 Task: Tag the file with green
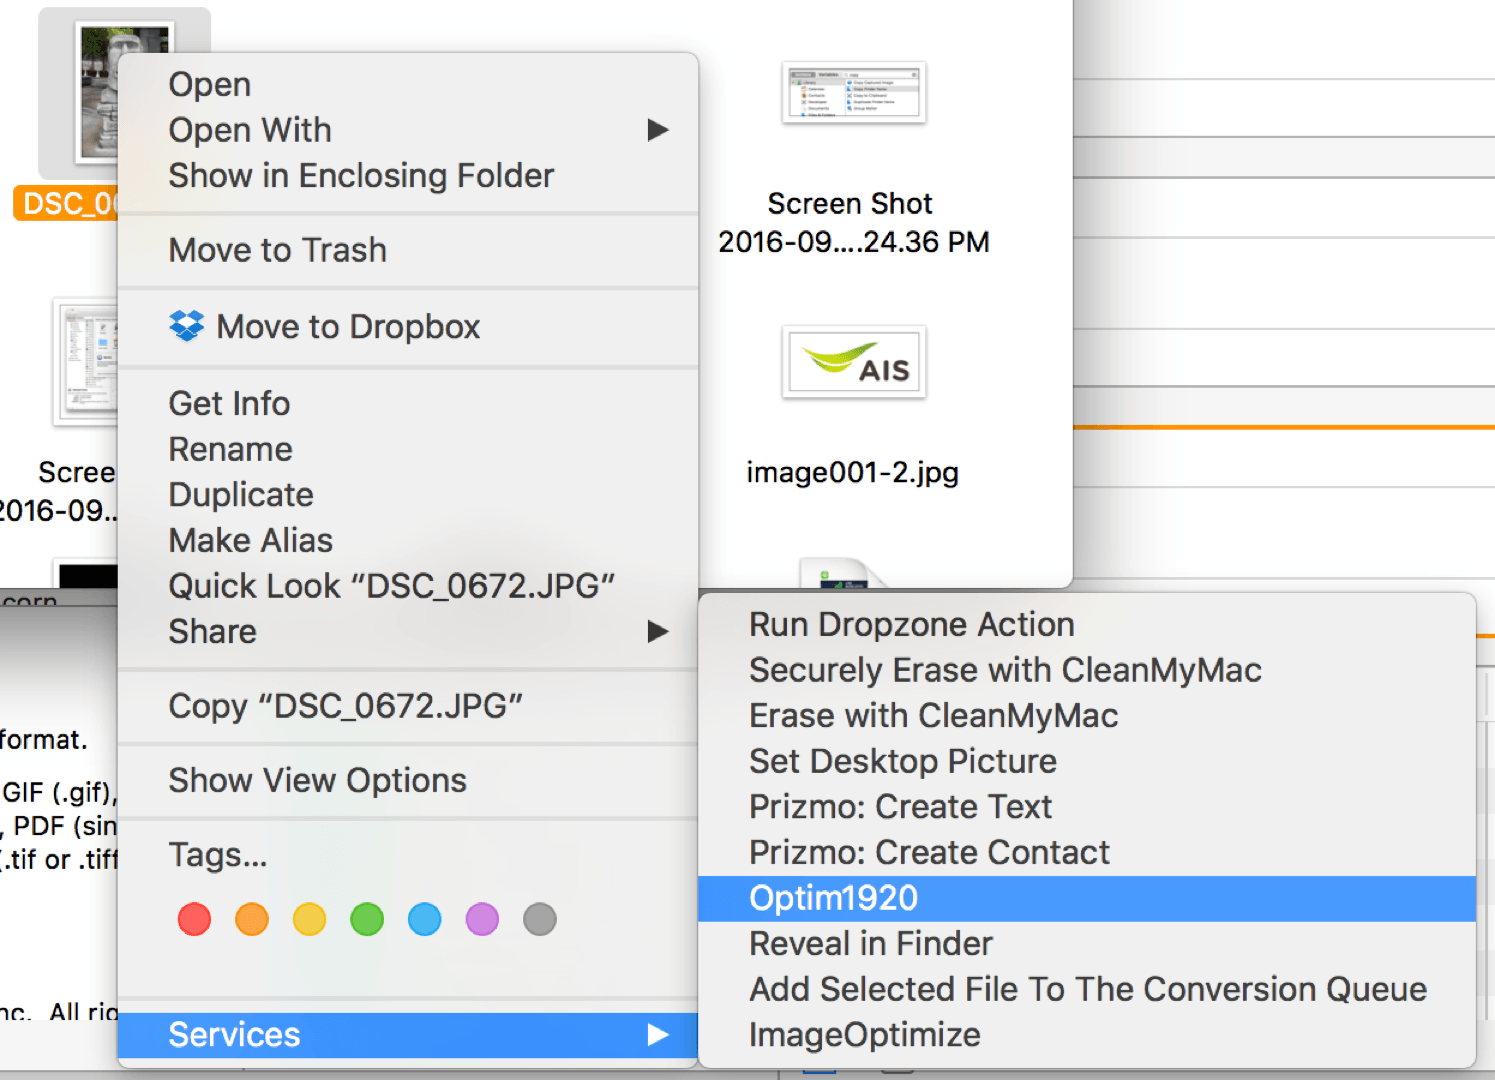[367, 919]
